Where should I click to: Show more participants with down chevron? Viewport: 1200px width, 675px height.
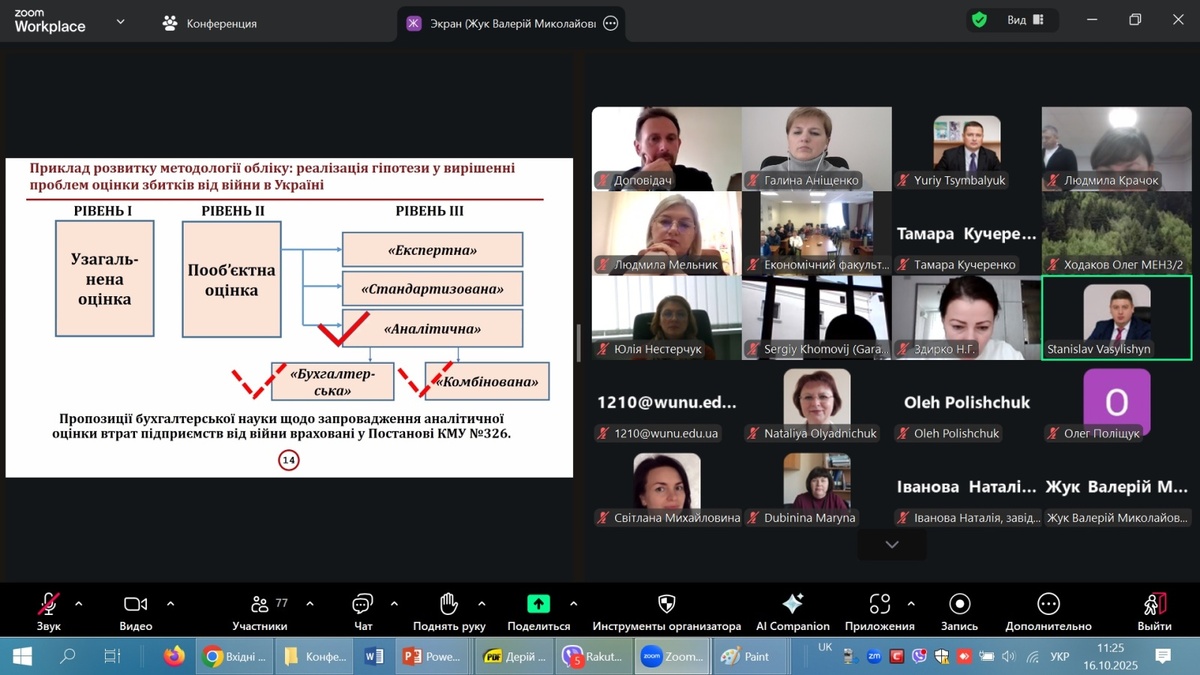[892, 544]
